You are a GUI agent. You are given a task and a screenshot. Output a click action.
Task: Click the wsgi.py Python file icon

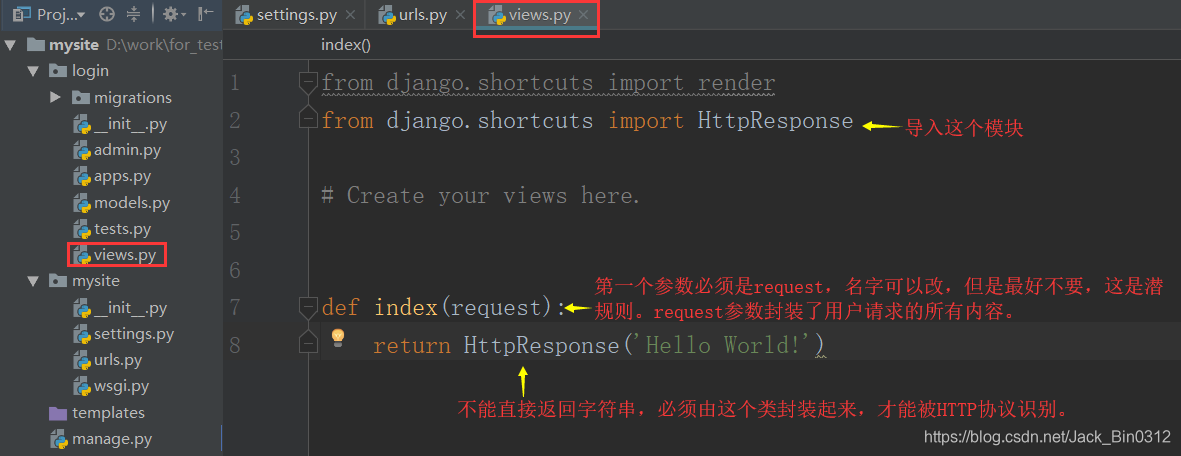pos(82,387)
